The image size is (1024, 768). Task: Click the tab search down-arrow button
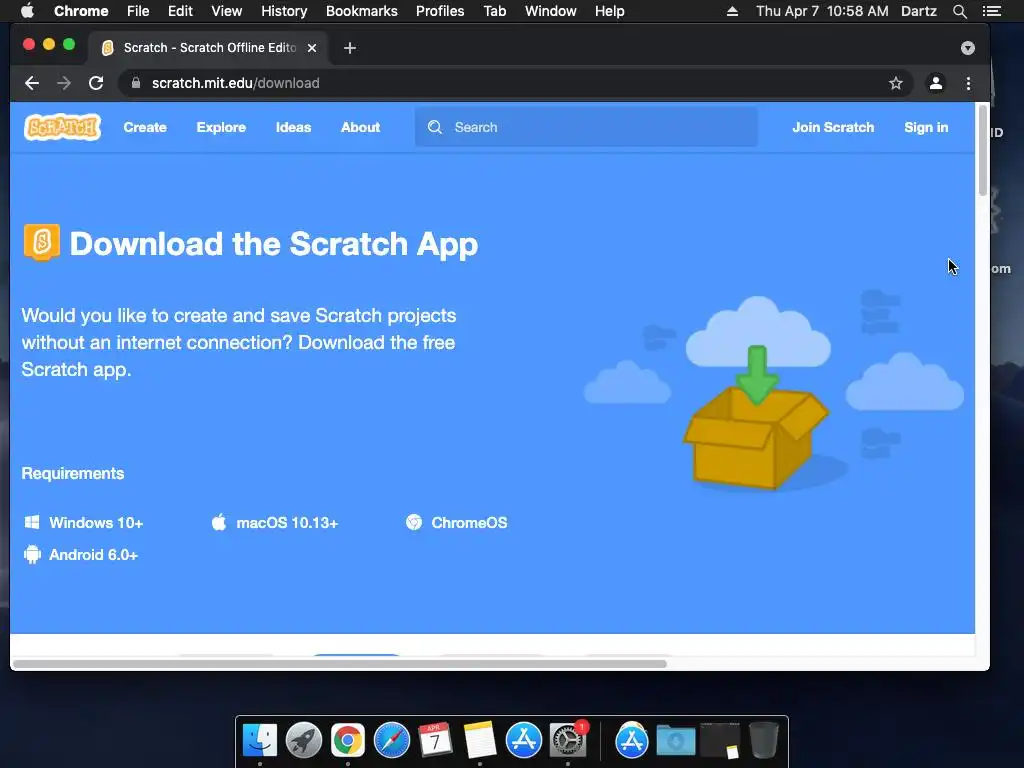click(x=968, y=48)
